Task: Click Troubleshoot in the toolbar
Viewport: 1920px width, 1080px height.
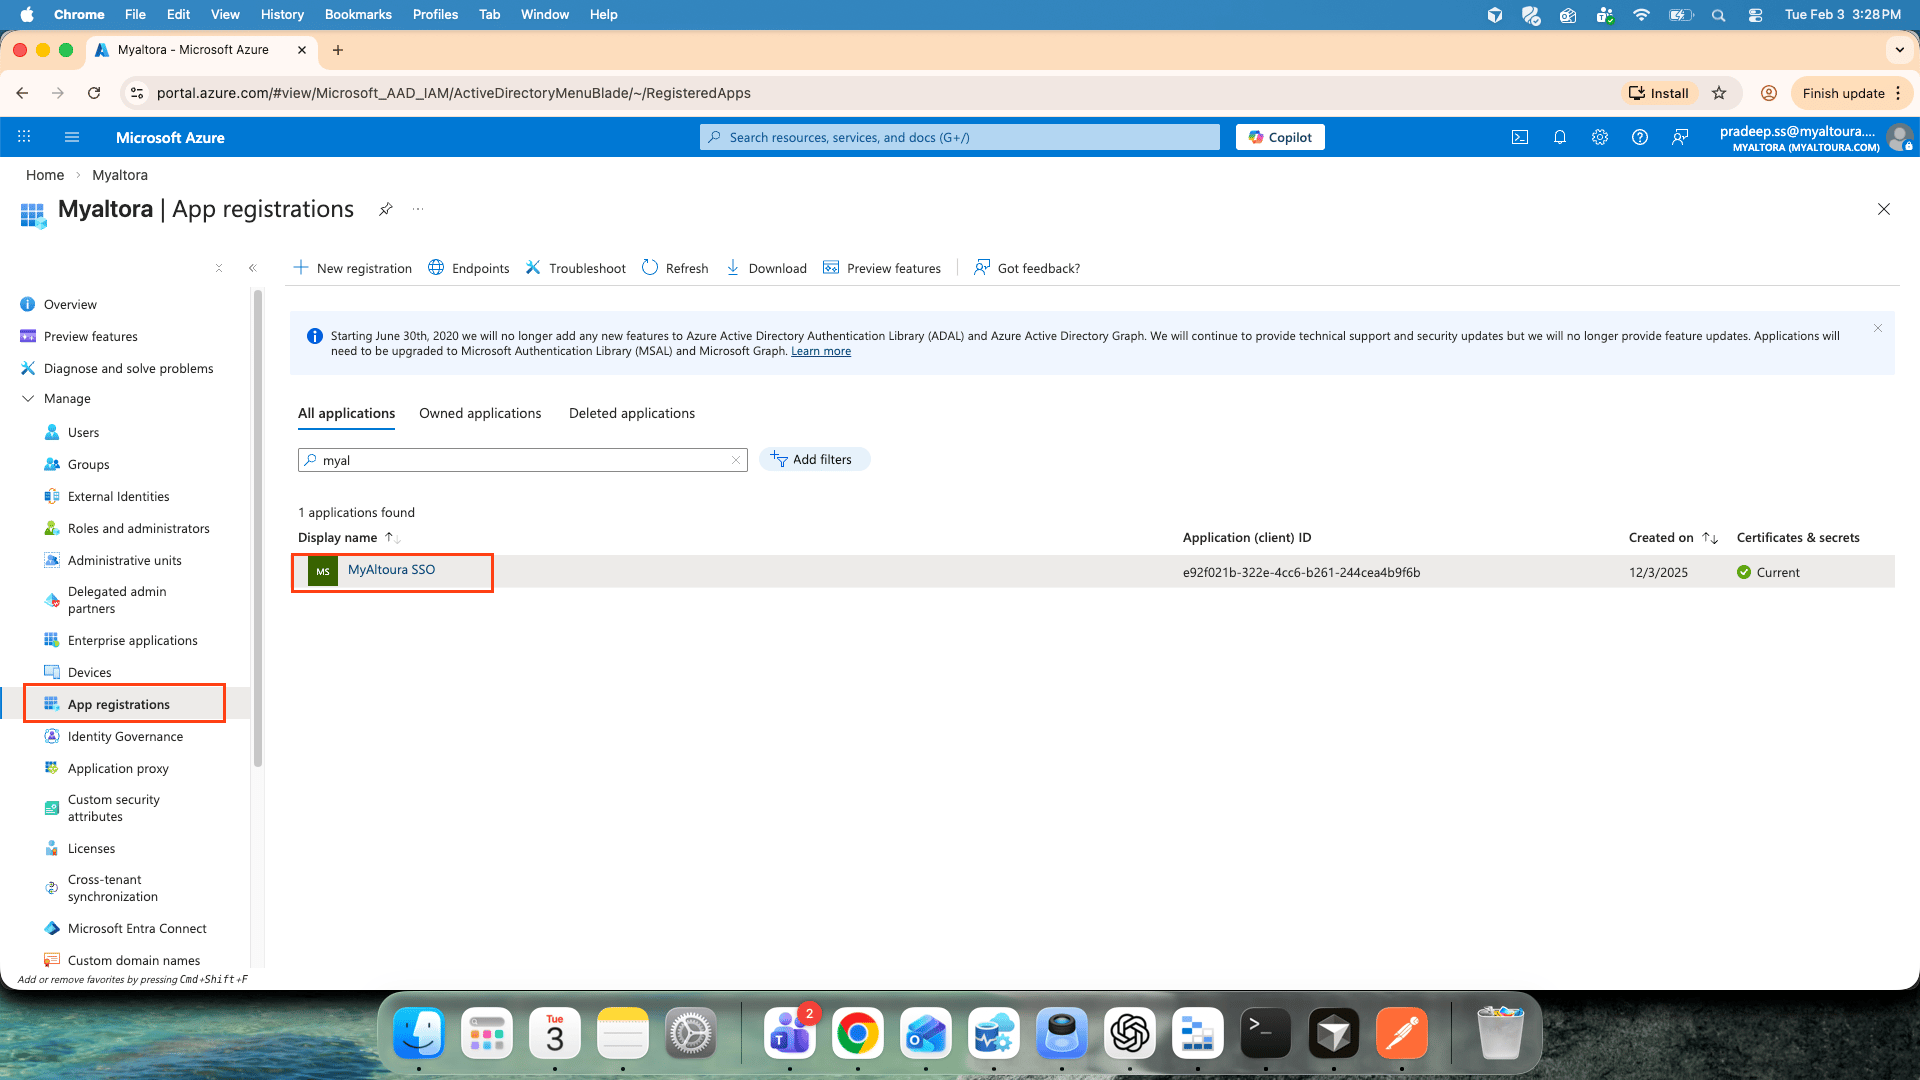Action: tap(575, 268)
